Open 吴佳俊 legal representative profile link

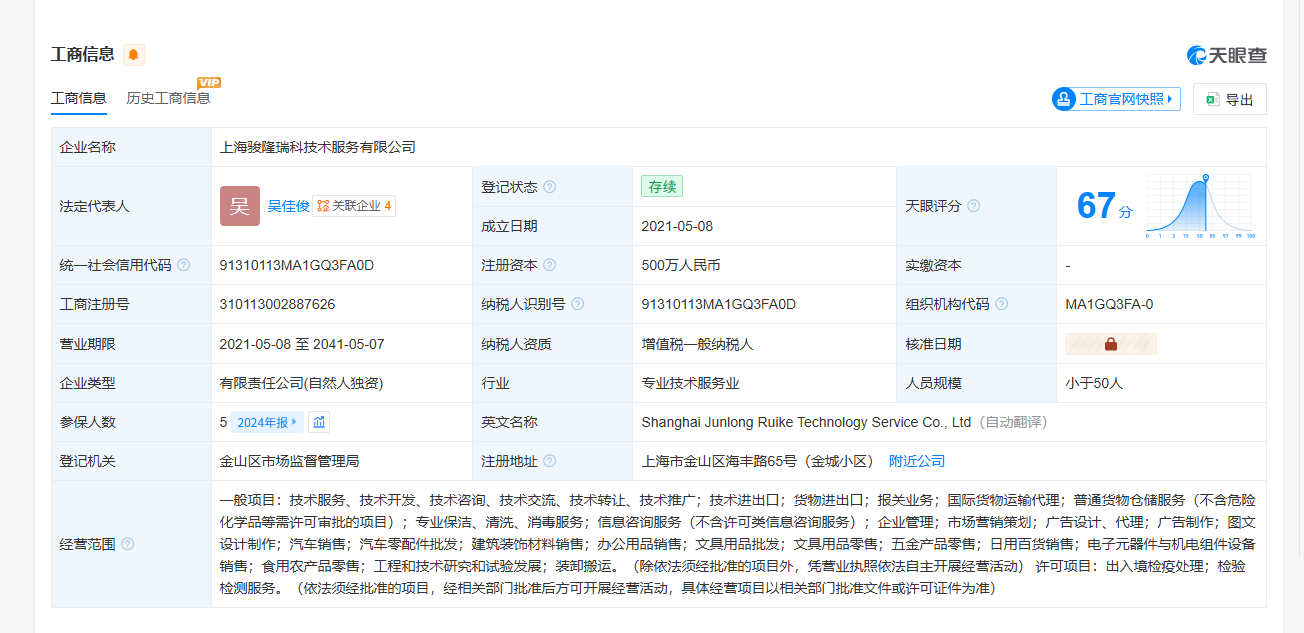[x=288, y=206]
